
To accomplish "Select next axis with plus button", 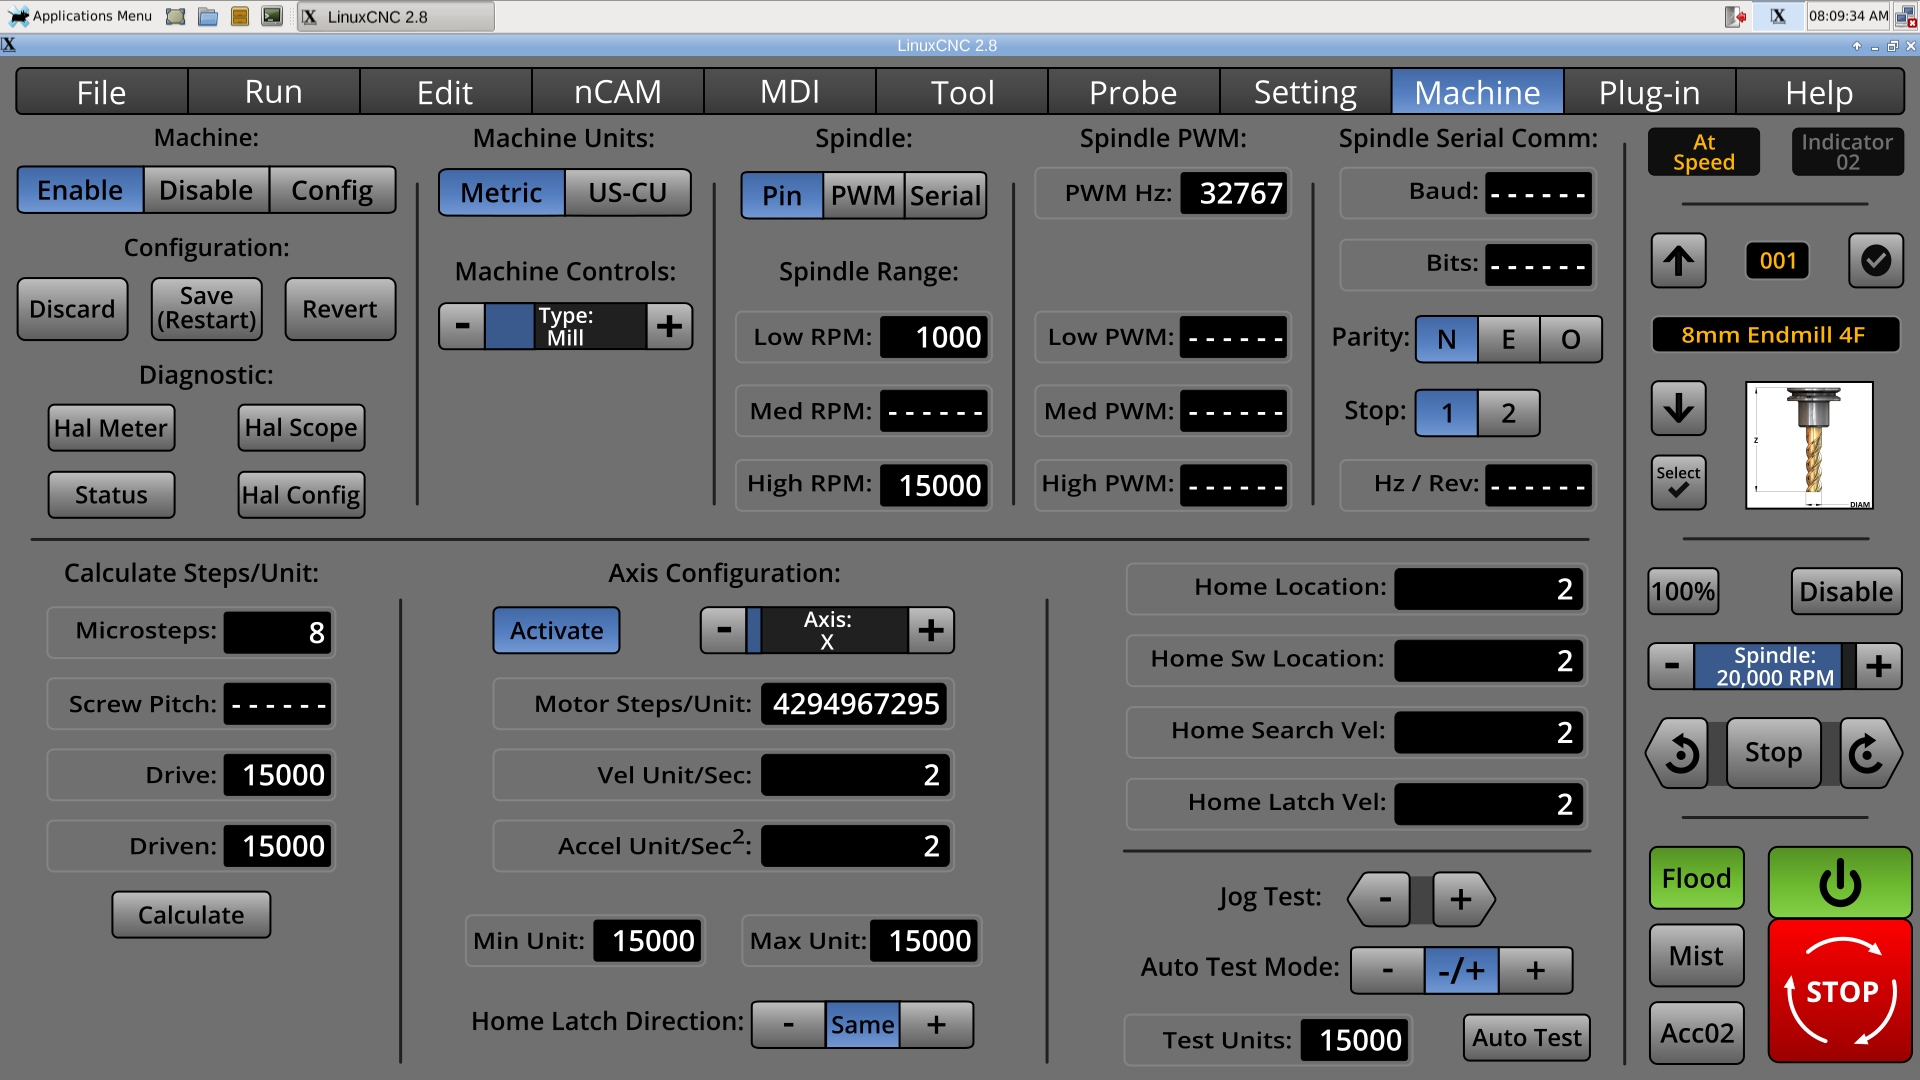I will coord(931,630).
